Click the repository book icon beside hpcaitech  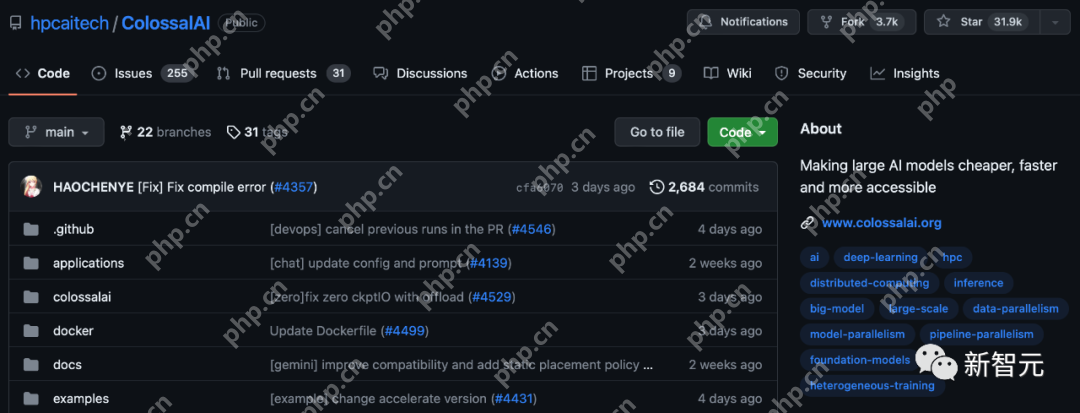click(15, 23)
